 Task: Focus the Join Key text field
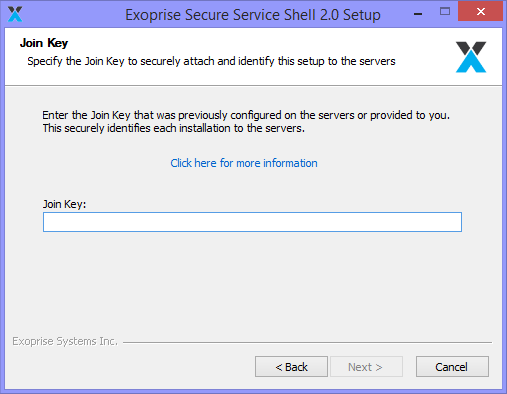tap(252, 222)
